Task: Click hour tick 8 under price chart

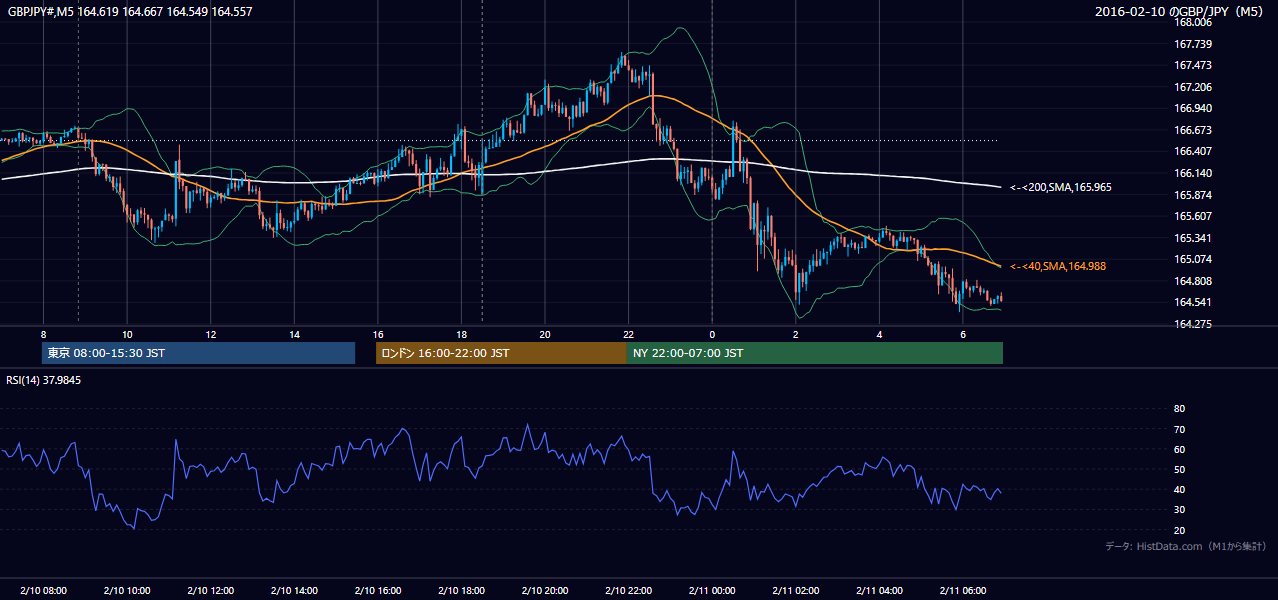Action: click(x=43, y=334)
